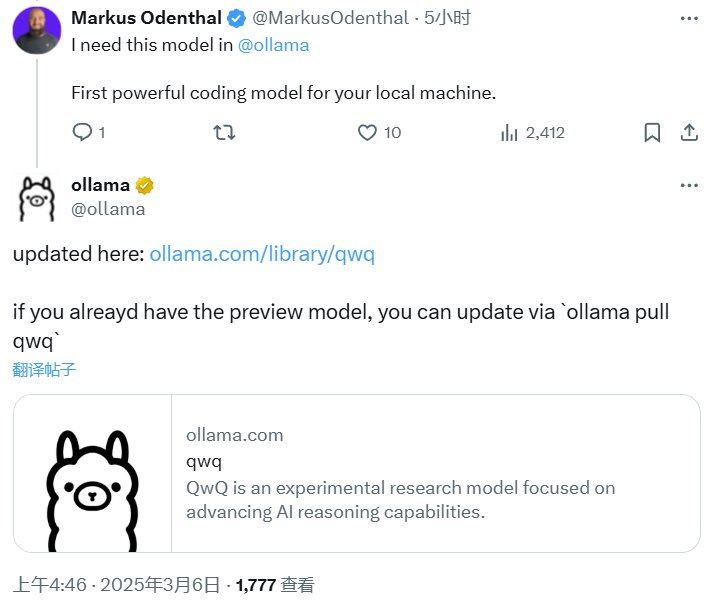This screenshot has height=602, width=714.
Task: Translate the post via 翻译帖子
Action: [x=44, y=369]
